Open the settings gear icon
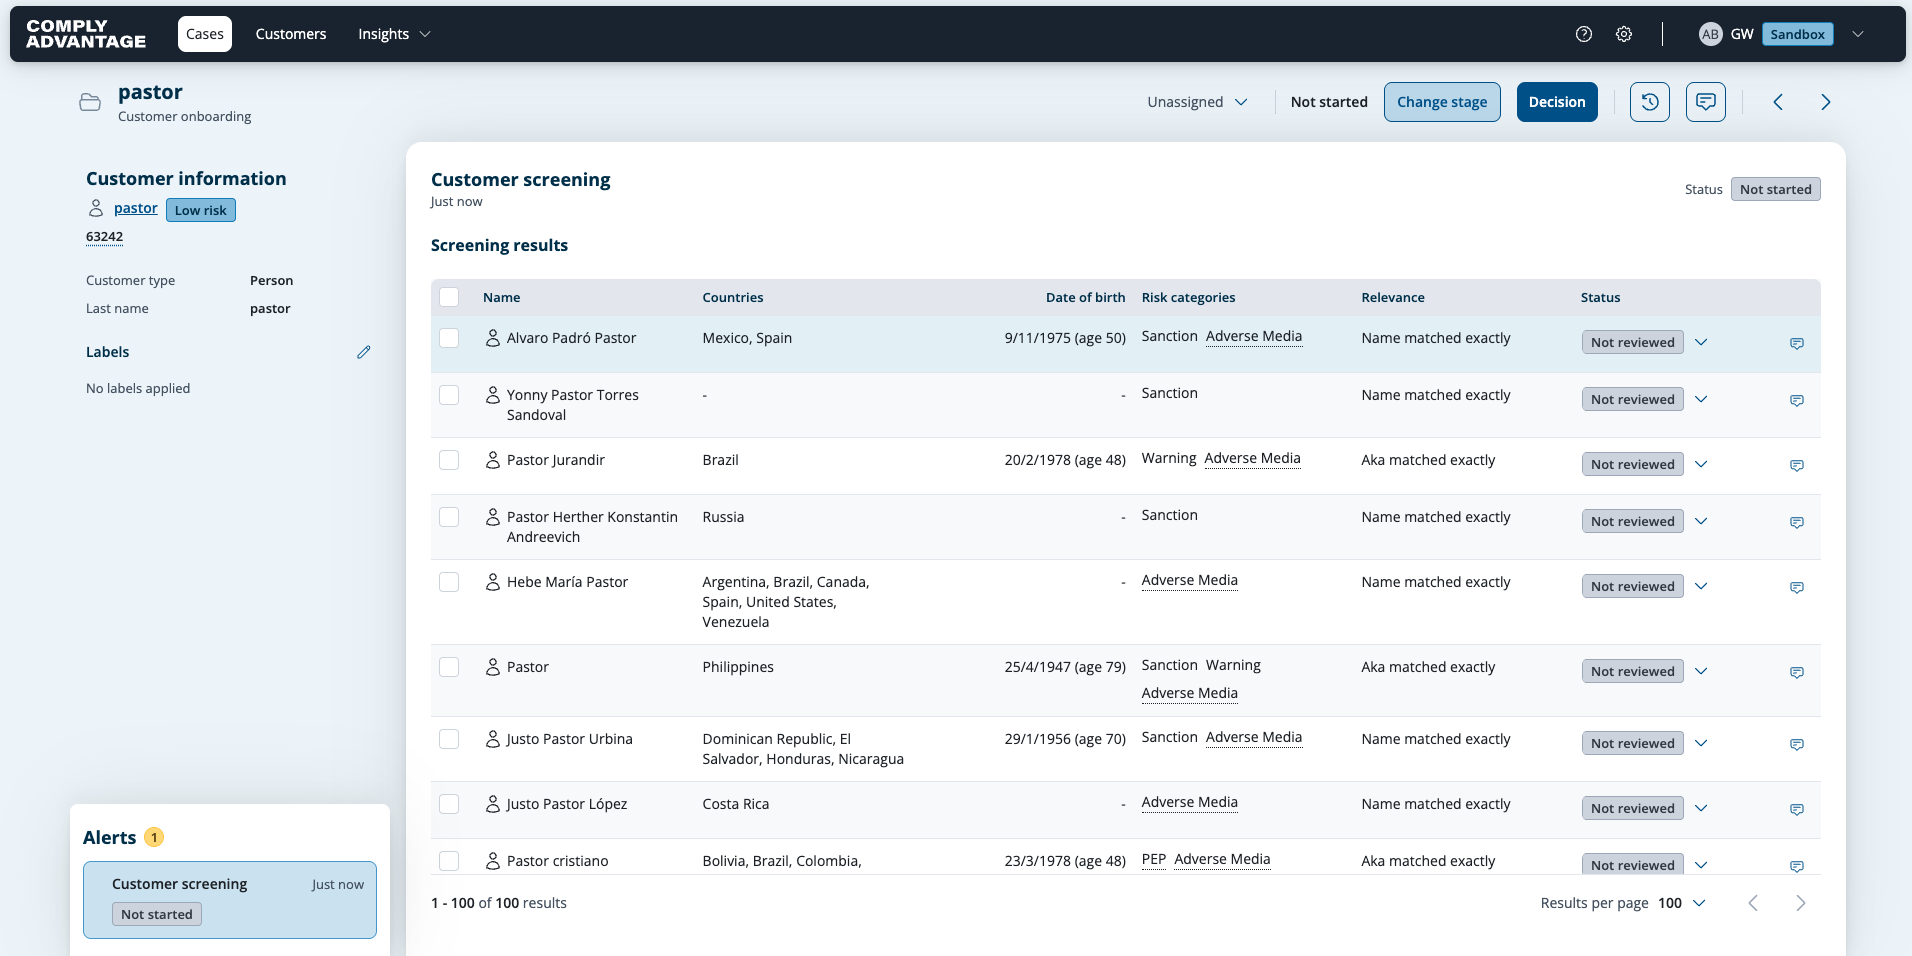This screenshot has height=956, width=1912. click(1624, 34)
